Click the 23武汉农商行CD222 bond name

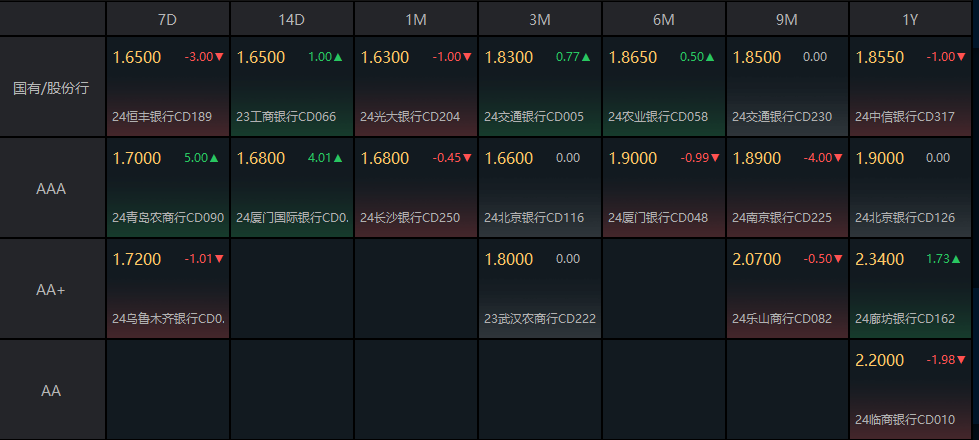pyautogui.click(x=540, y=318)
